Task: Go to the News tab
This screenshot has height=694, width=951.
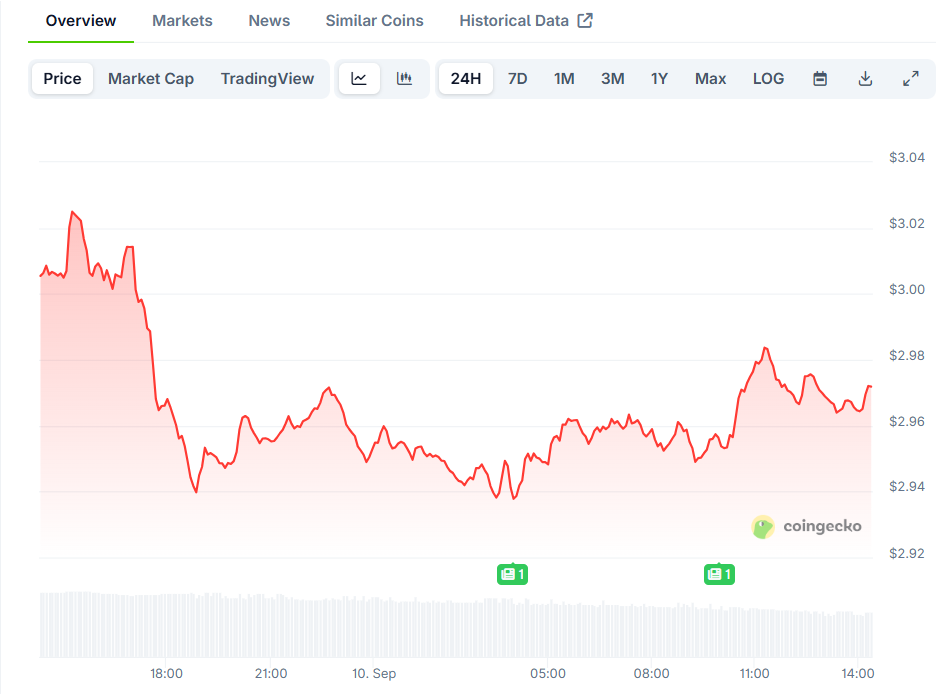Action: click(x=269, y=21)
